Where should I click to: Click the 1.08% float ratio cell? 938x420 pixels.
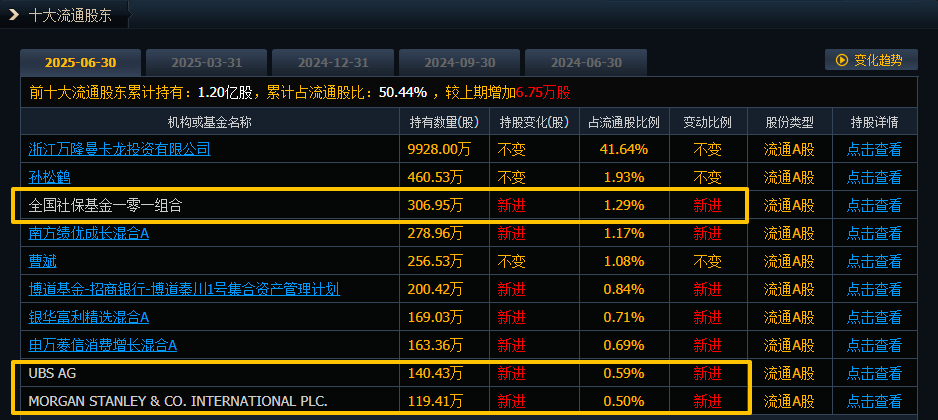624,261
